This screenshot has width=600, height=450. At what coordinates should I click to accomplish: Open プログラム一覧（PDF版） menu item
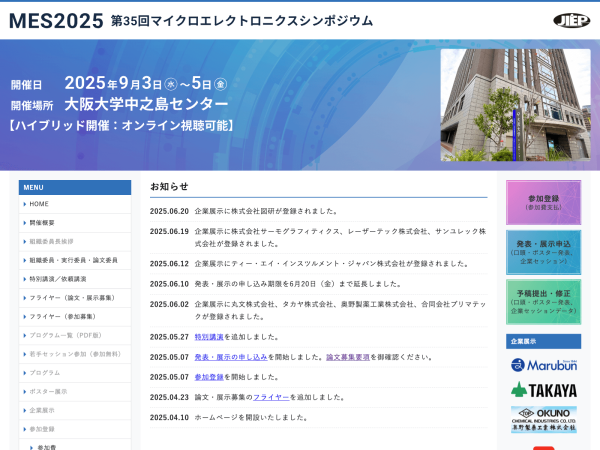point(75,335)
